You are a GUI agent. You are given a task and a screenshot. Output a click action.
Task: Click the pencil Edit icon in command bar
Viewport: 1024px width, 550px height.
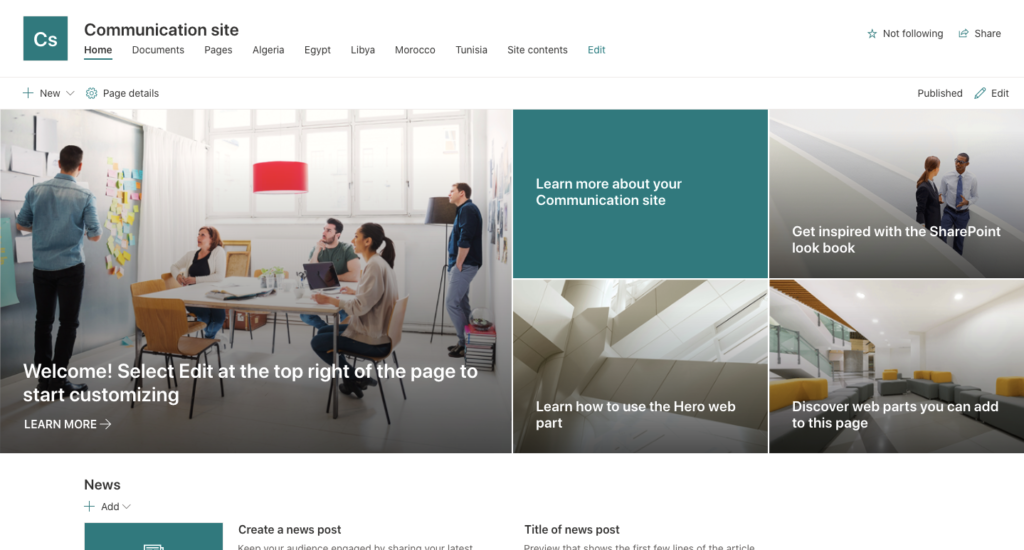(980, 93)
